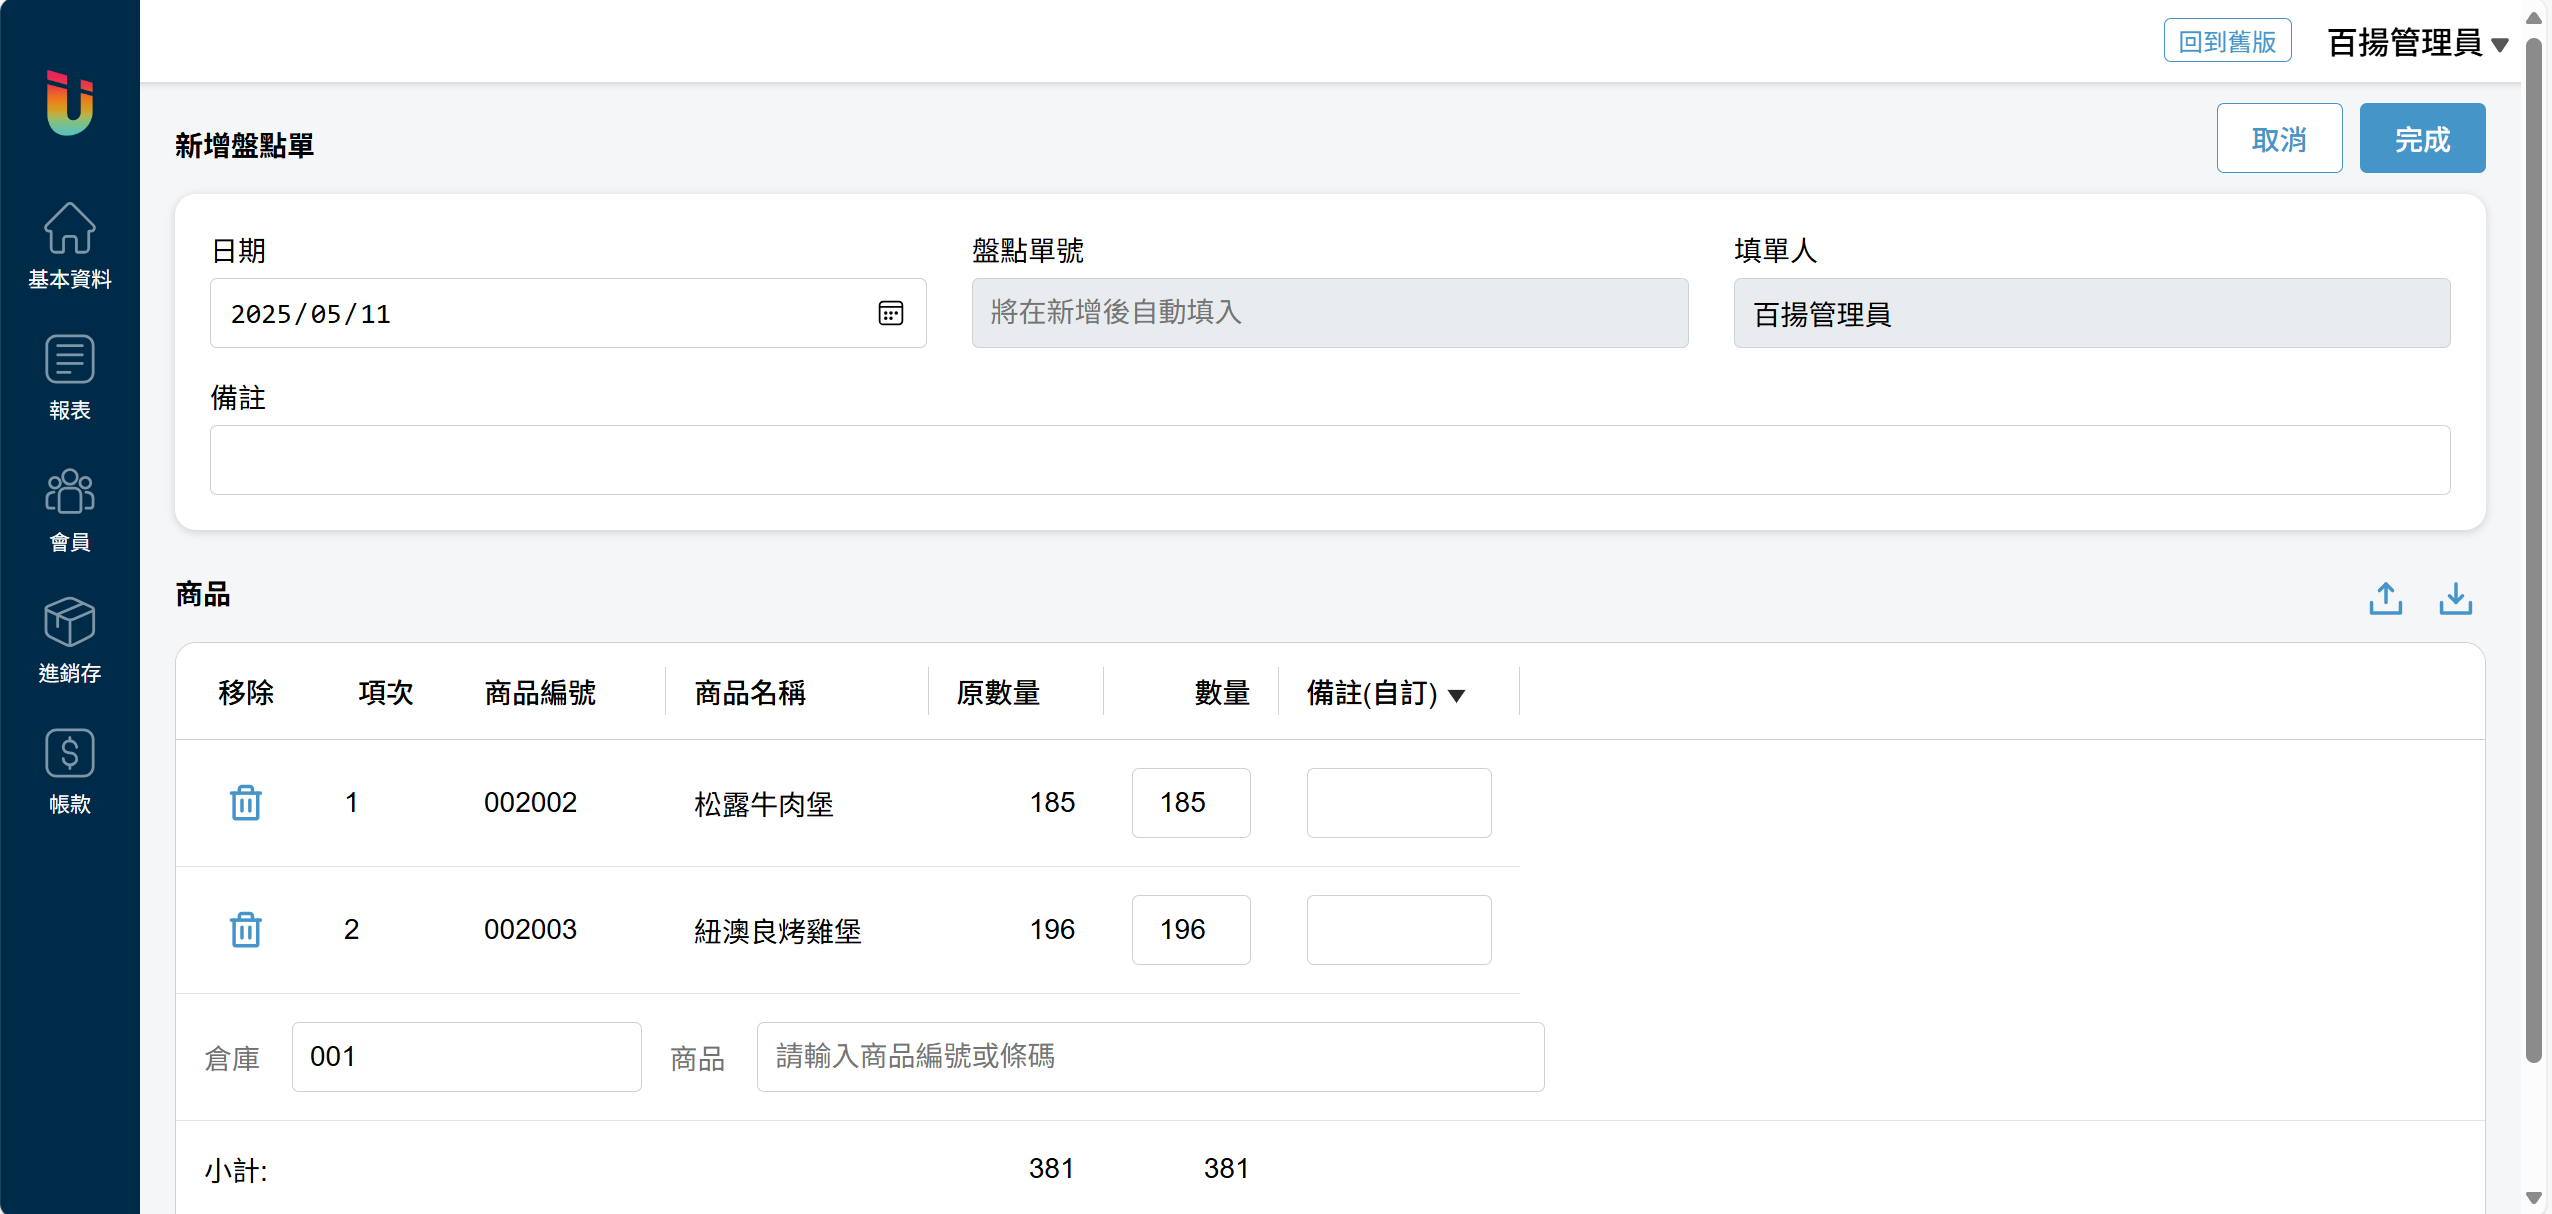Viewport: 2552px width, 1214px height.
Task: Click the quantity field showing 185
Action: point(1190,803)
